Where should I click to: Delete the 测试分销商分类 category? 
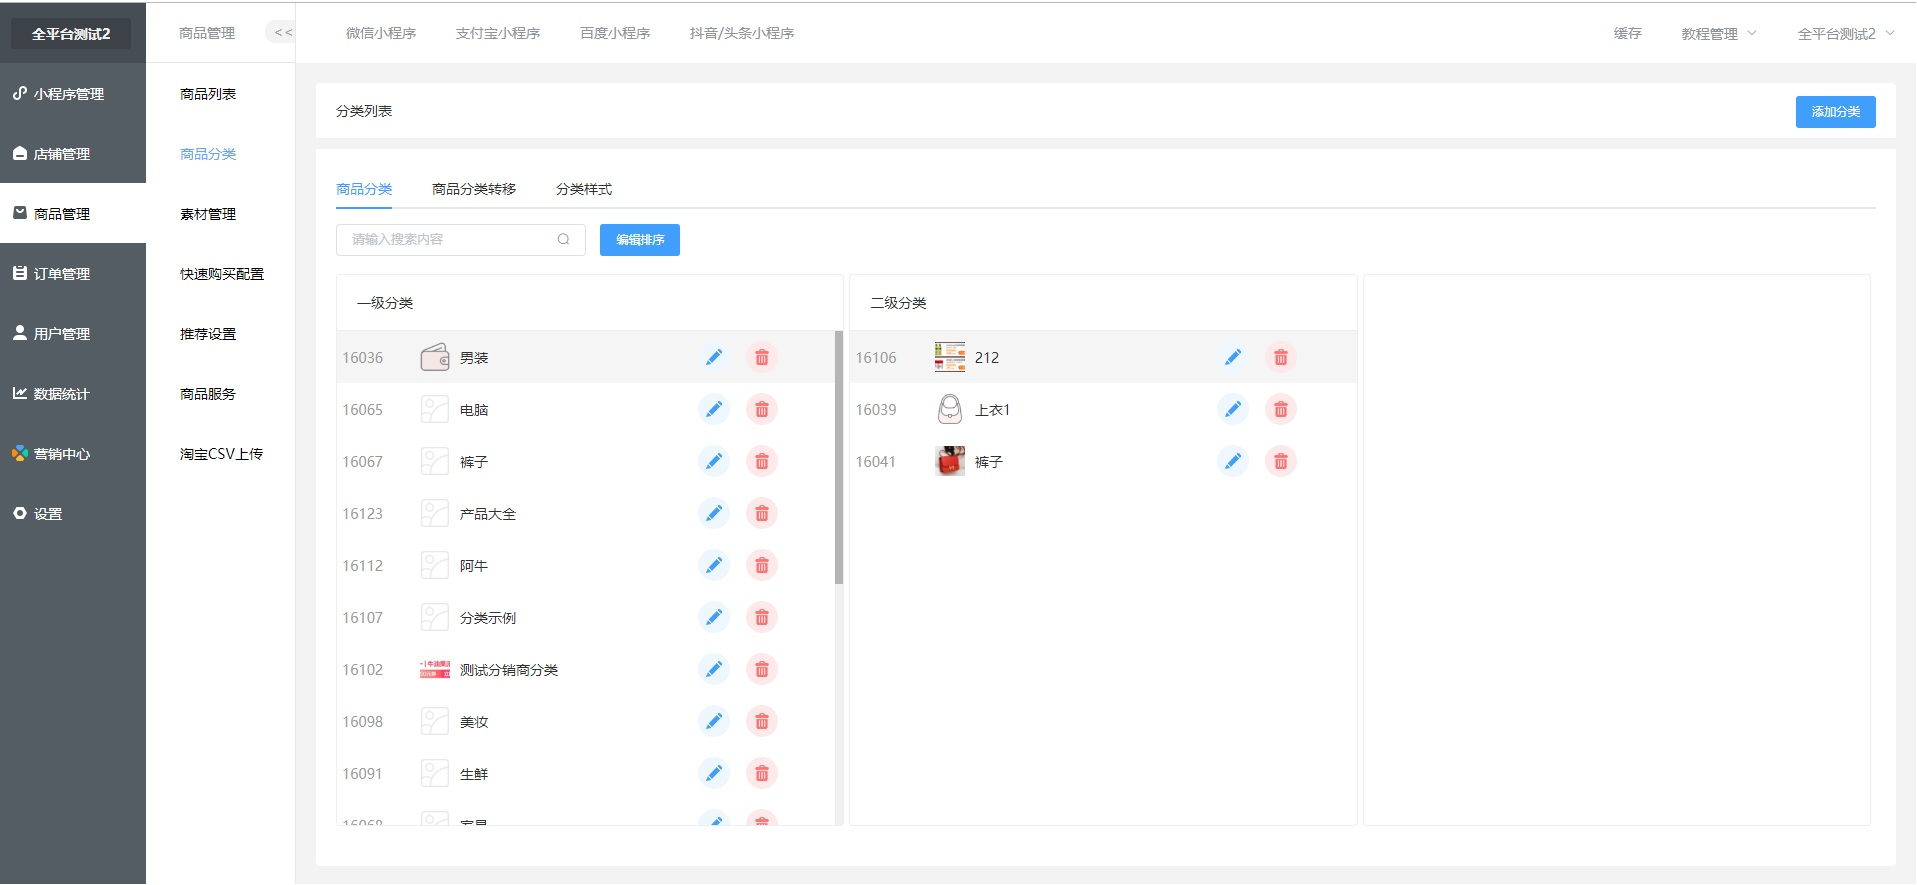[762, 669]
